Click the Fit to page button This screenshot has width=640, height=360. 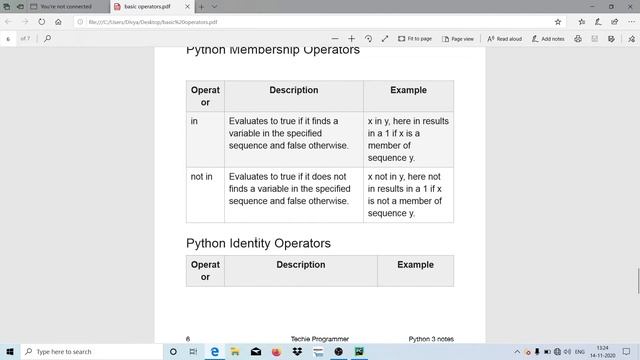(415, 39)
